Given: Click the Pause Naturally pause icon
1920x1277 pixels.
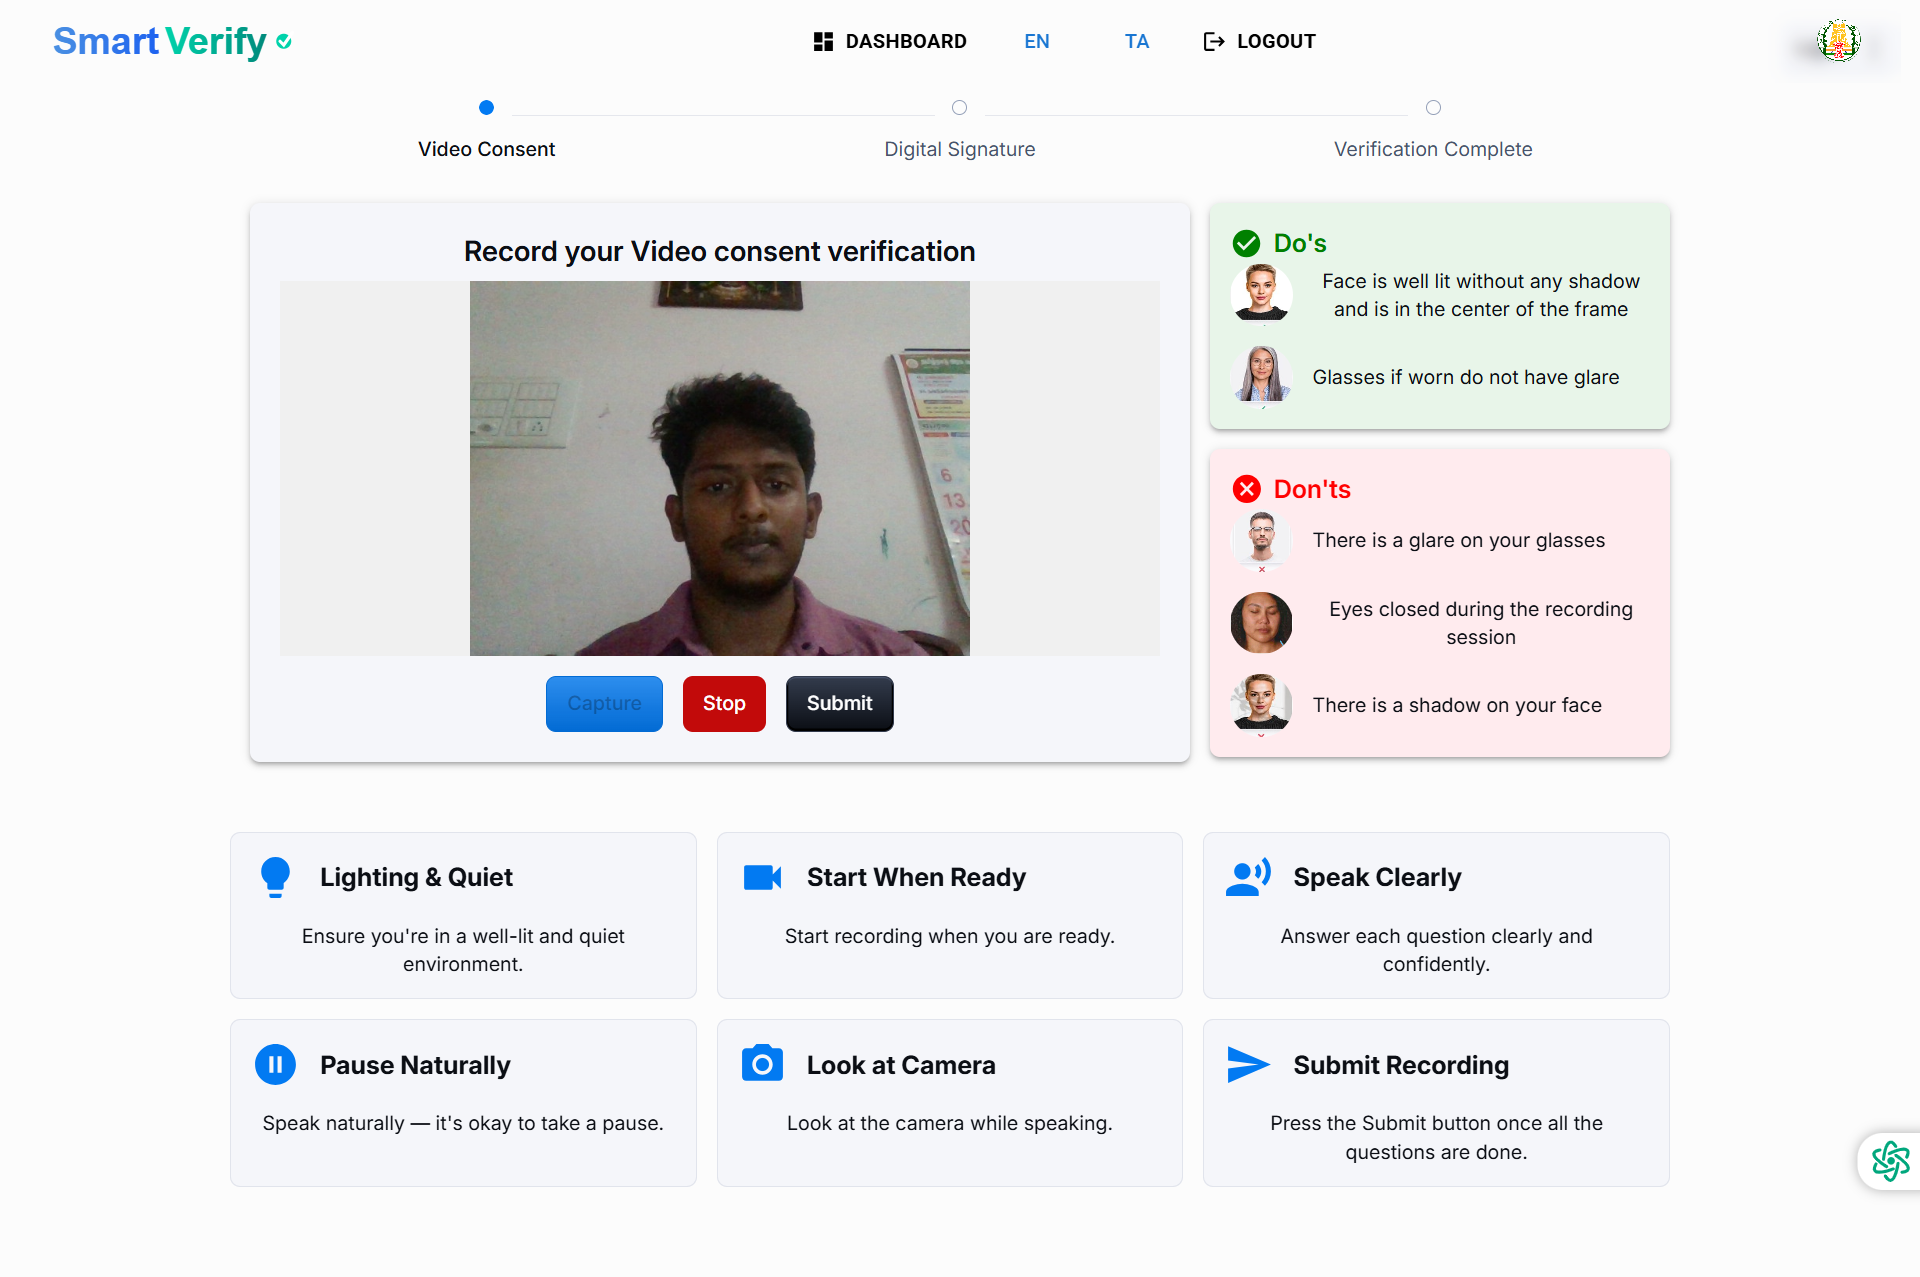Looking at the screenshot, I should [x=275, y=1064].
